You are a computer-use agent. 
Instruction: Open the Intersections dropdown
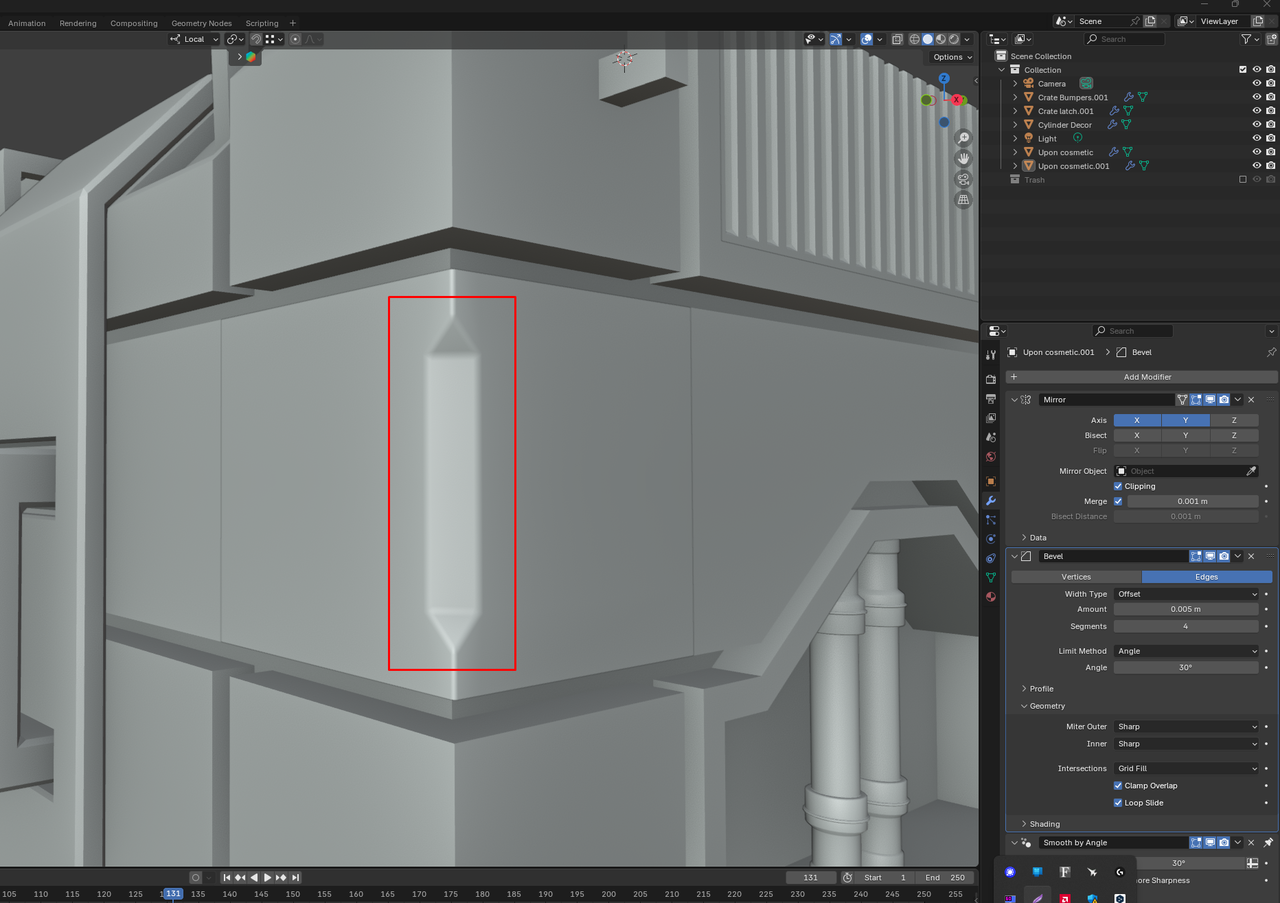tap(1186, 769)
